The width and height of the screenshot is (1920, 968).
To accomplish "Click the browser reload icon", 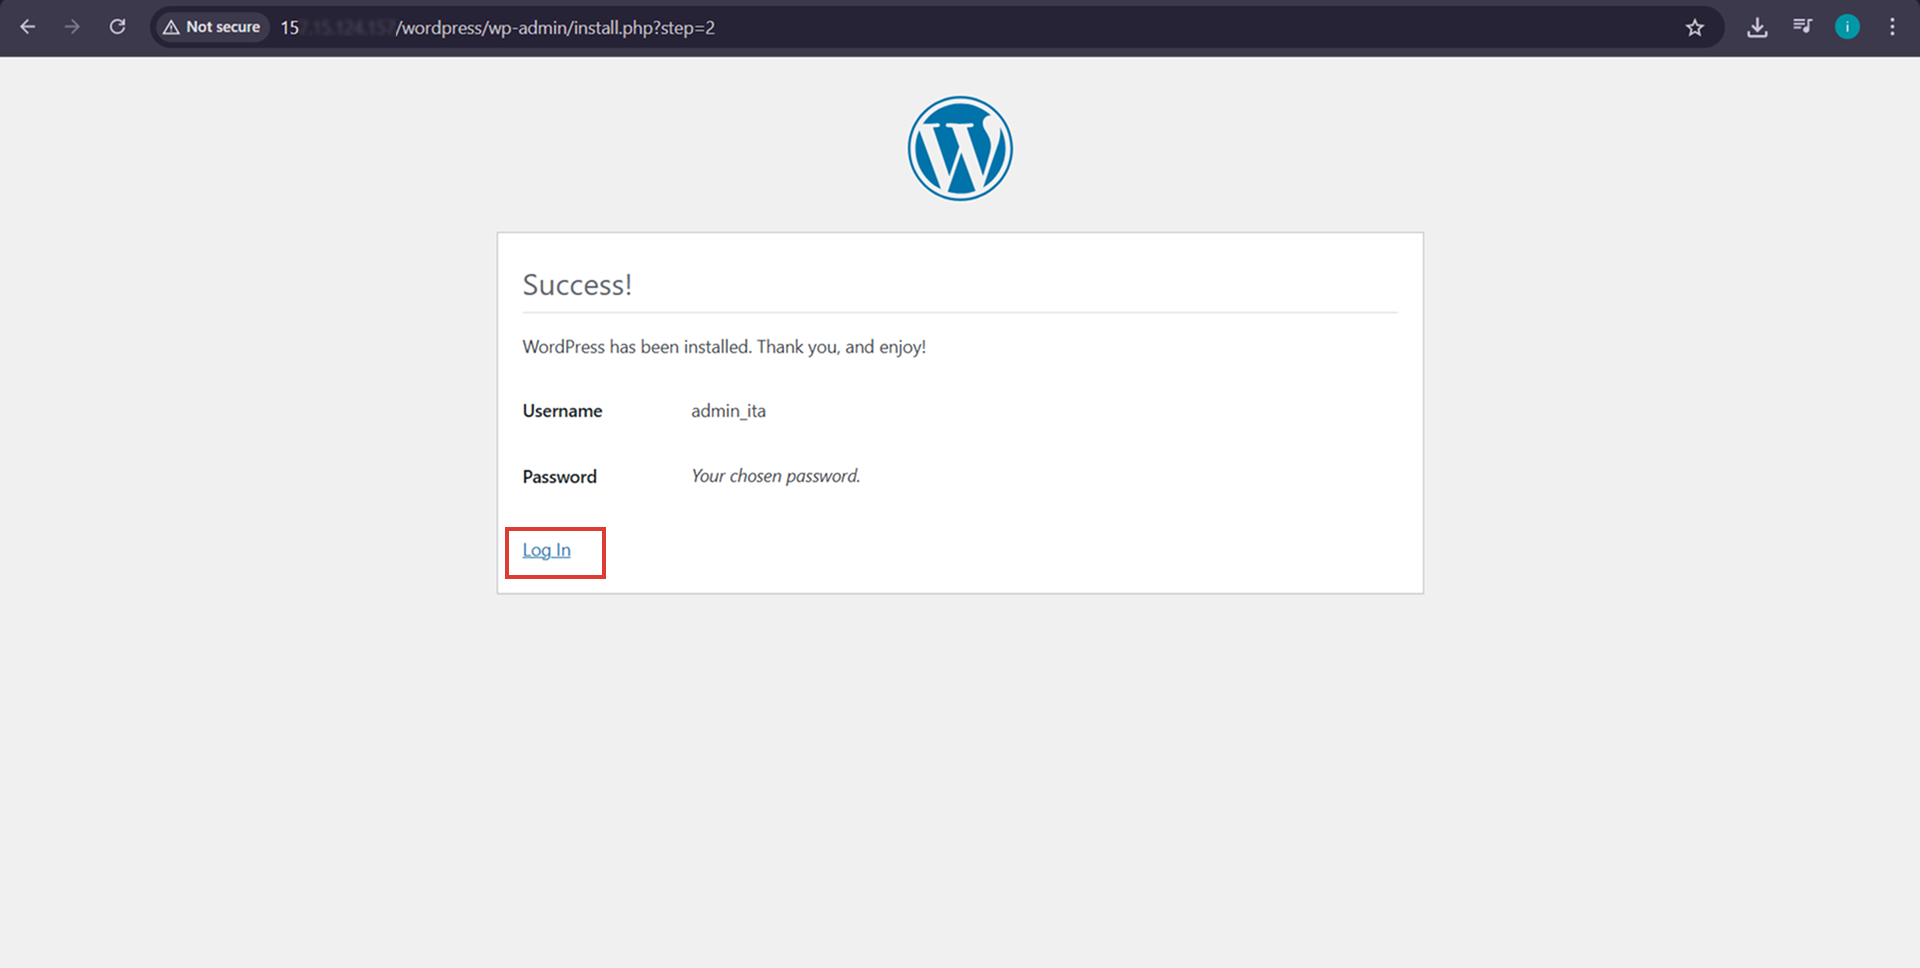I will pos(117,27).
